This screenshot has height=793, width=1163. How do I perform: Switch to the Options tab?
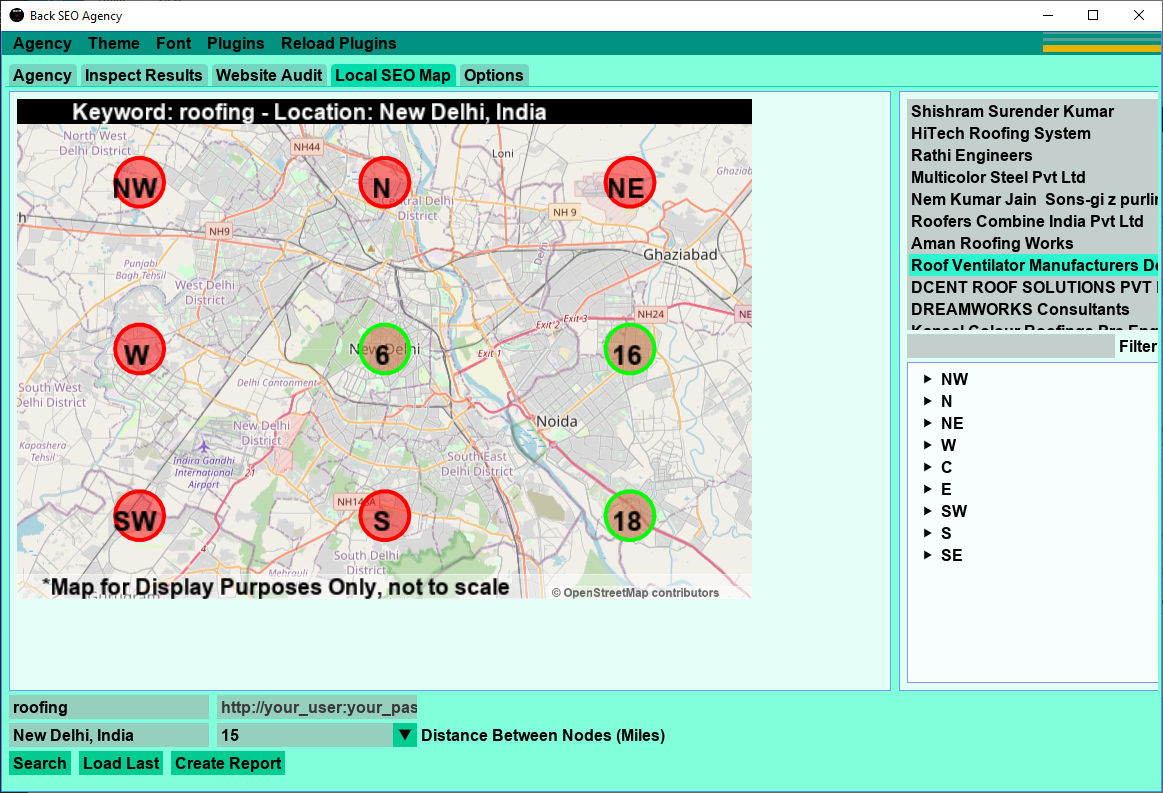tap(493, 75)
